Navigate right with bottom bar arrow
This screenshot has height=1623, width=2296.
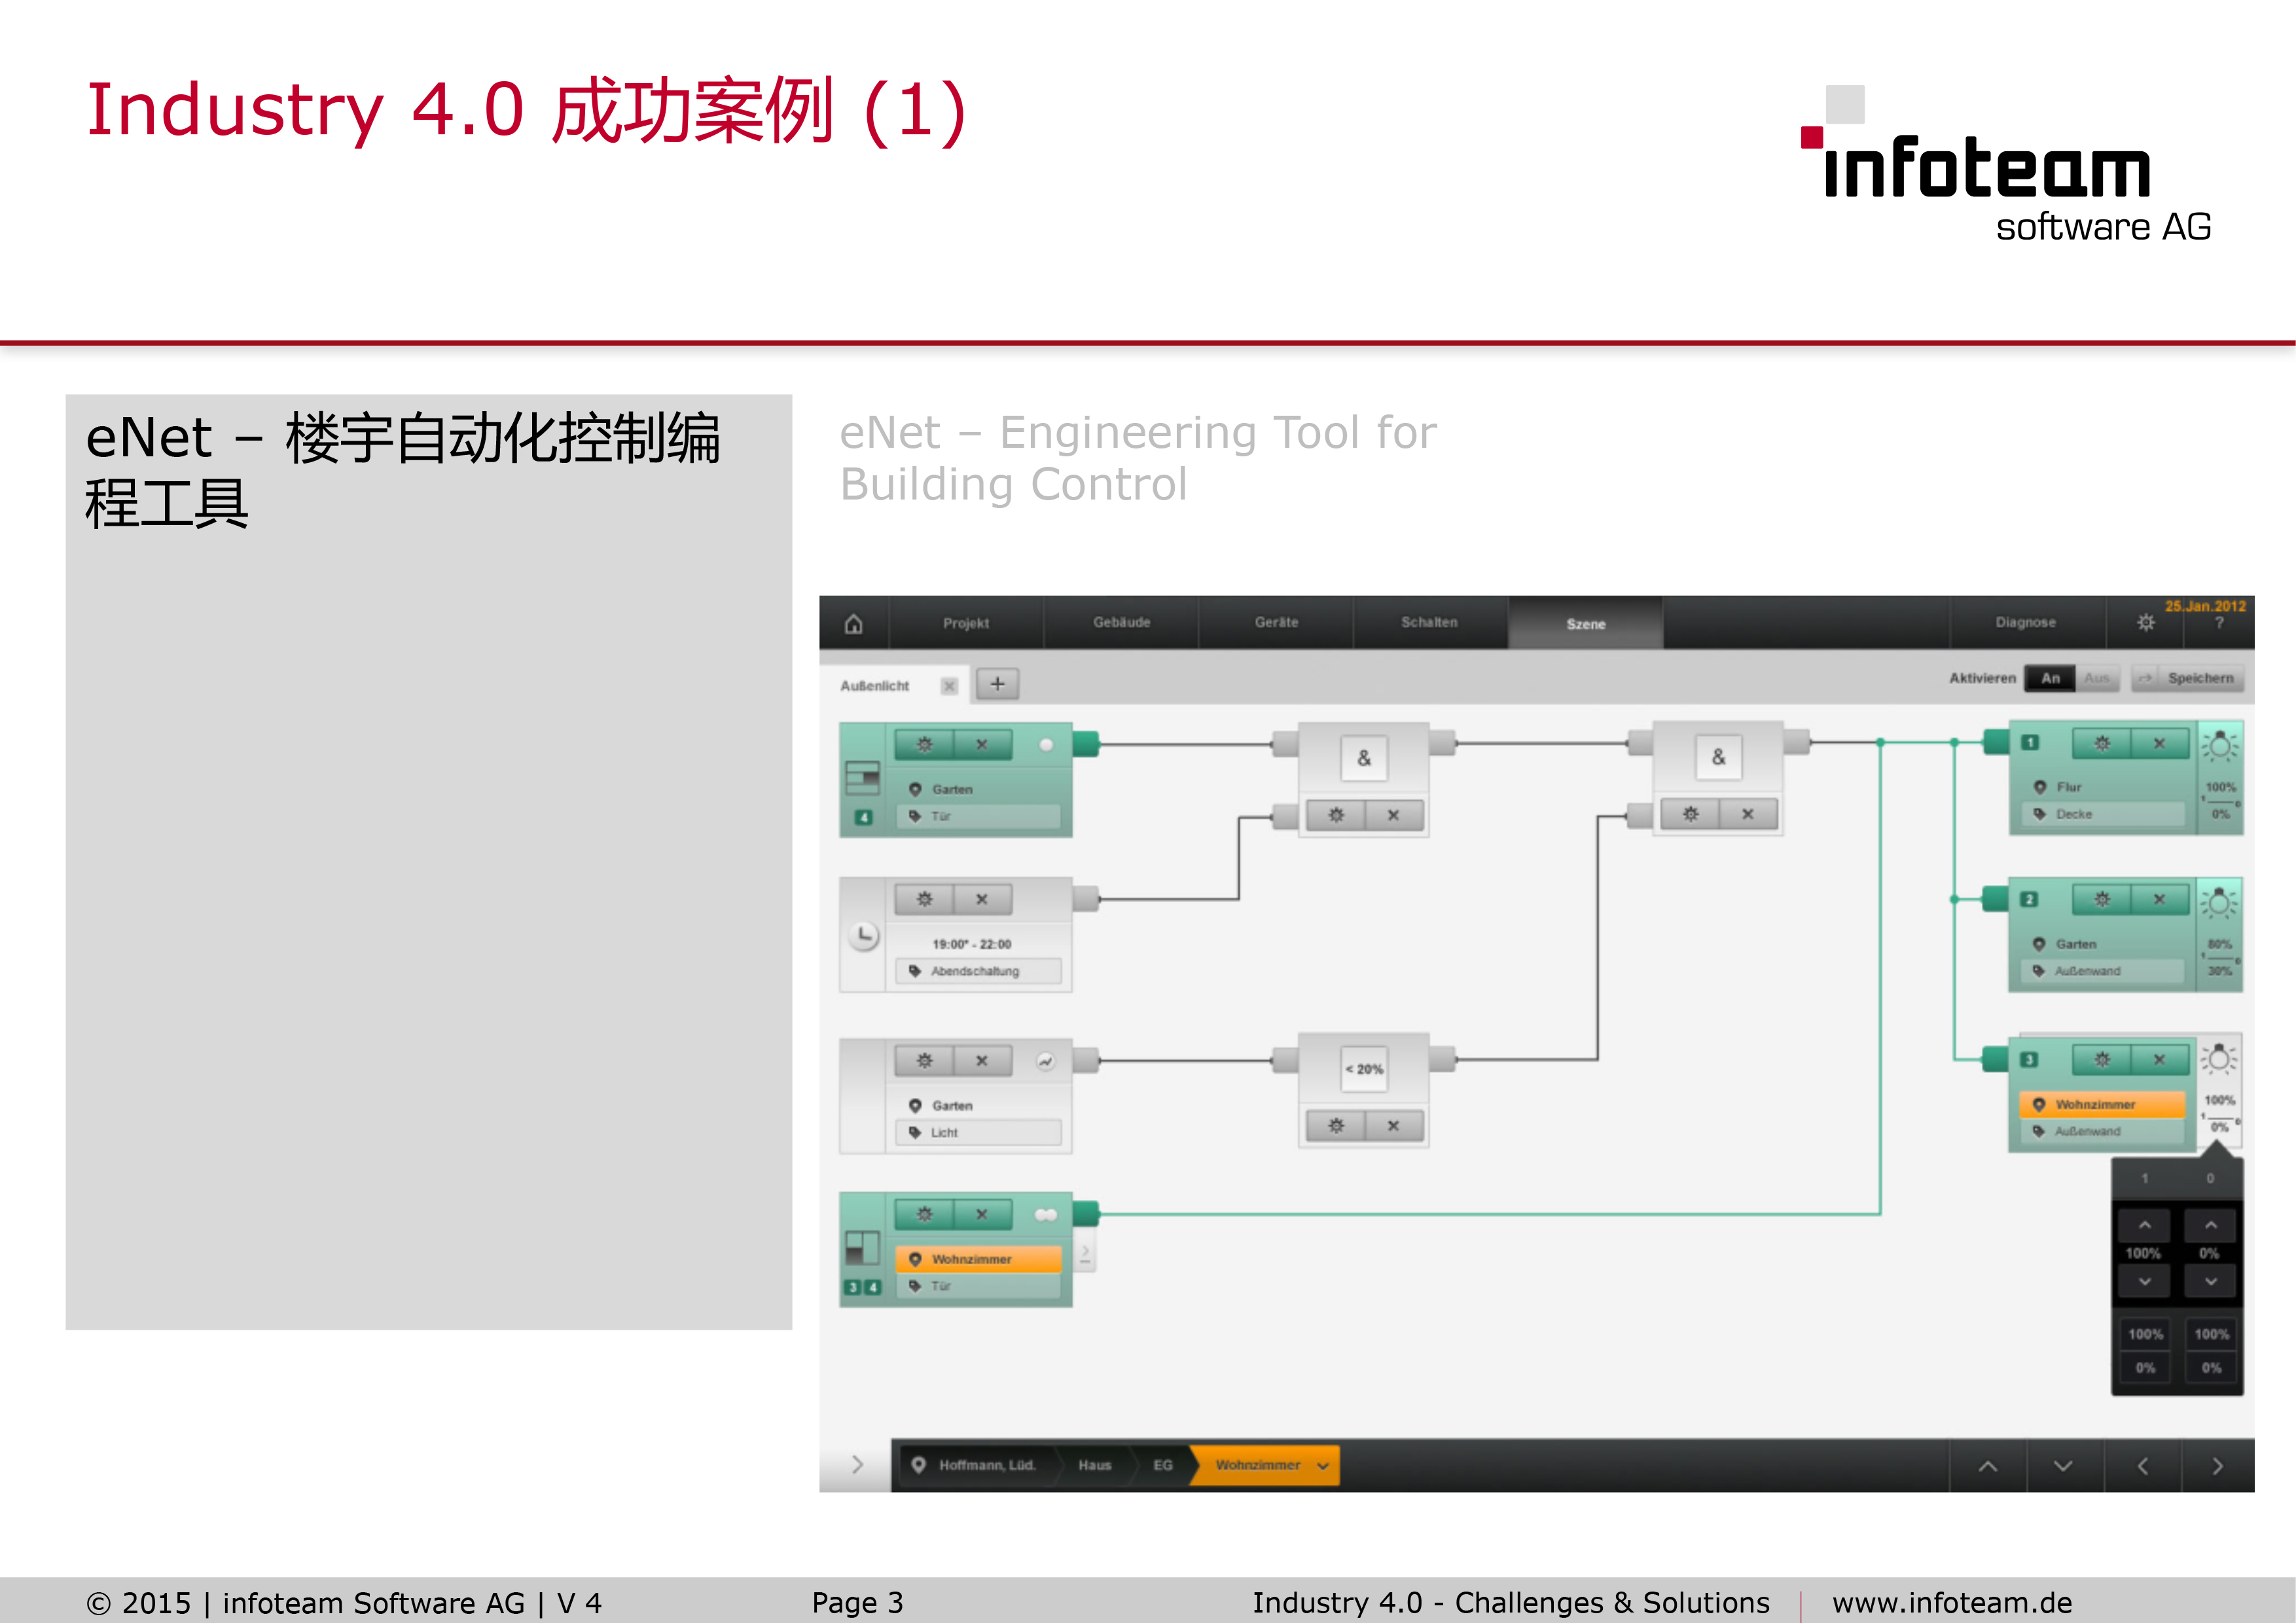click(x=2217, y=1466)
